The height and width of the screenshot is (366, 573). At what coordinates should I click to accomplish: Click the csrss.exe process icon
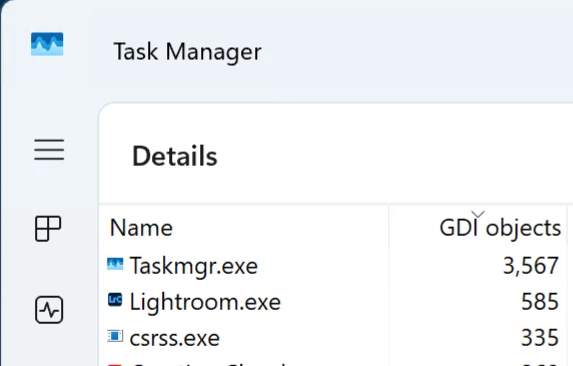coord(115,336)
